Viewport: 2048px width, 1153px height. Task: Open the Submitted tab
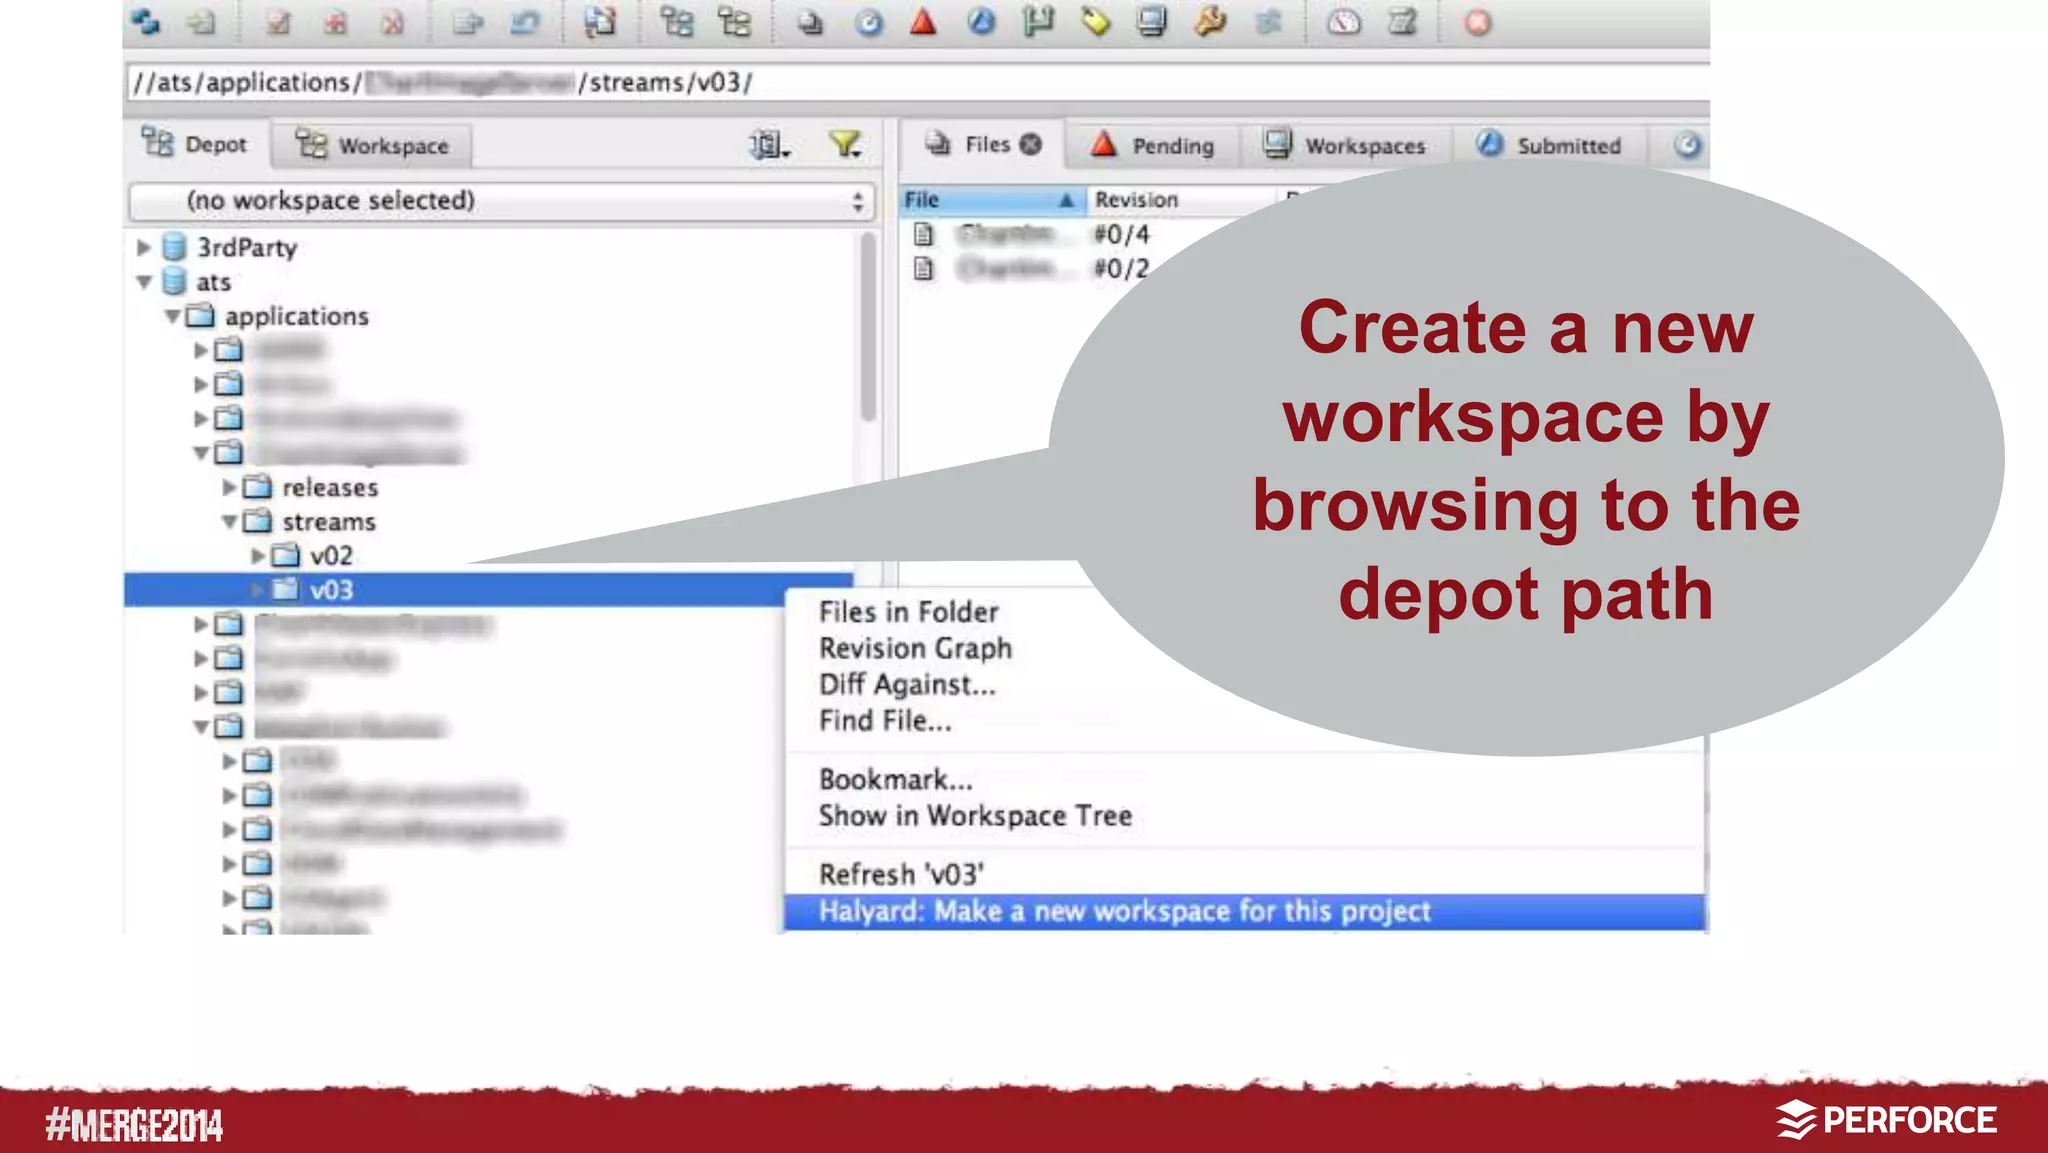[x=1549, y=146]
